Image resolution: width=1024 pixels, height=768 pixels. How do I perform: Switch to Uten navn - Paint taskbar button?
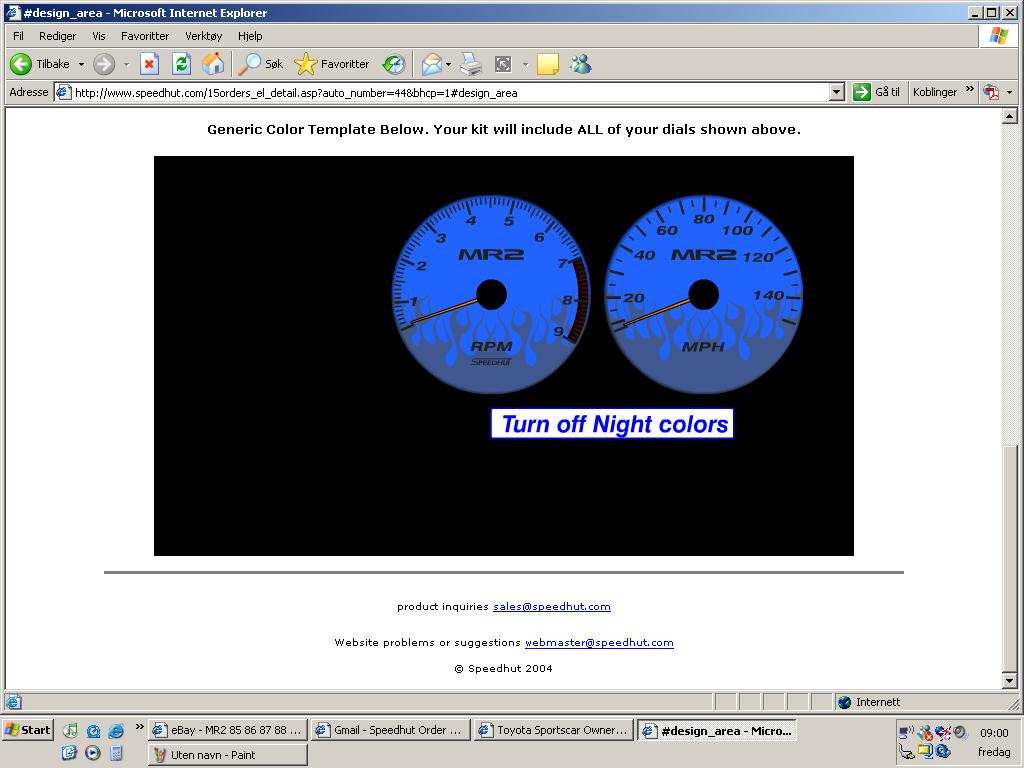pos(227,755)
